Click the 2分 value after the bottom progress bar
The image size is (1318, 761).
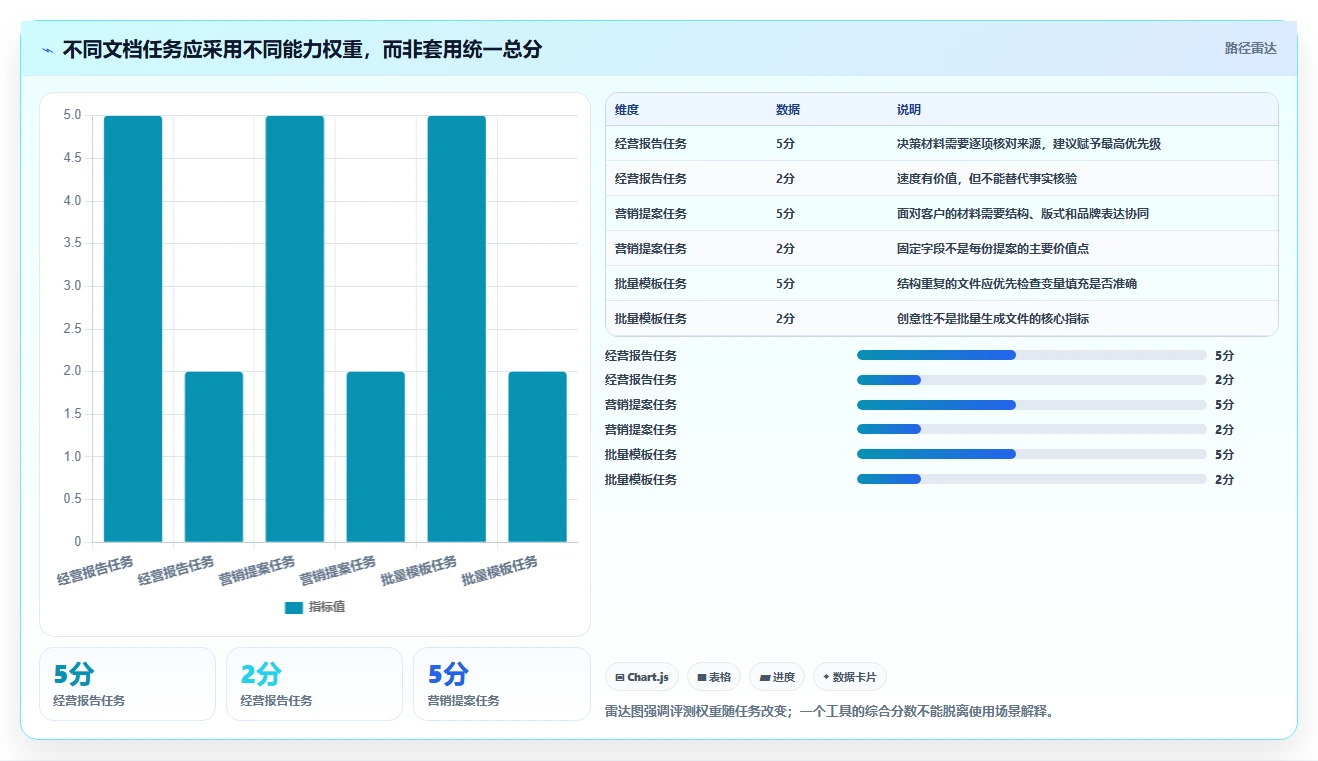point(1224,480)
